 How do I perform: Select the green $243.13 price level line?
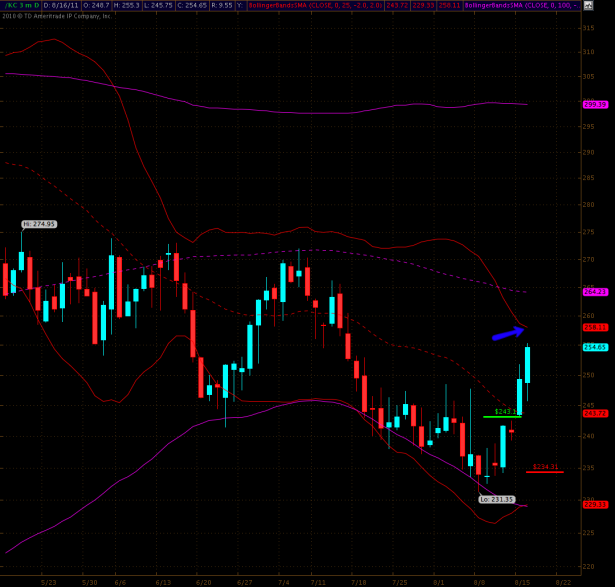[502, 416]
